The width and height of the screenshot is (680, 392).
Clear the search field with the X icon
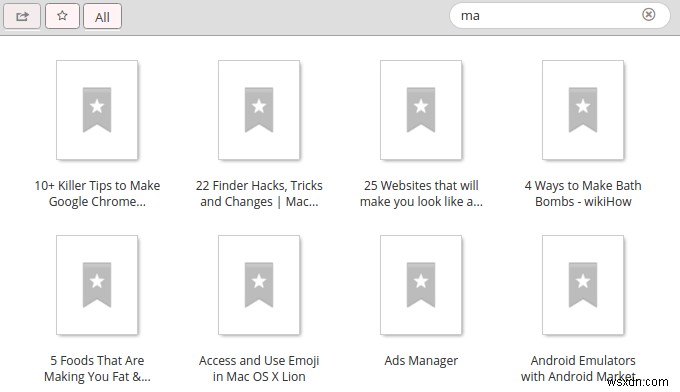(x=648, y=15)
